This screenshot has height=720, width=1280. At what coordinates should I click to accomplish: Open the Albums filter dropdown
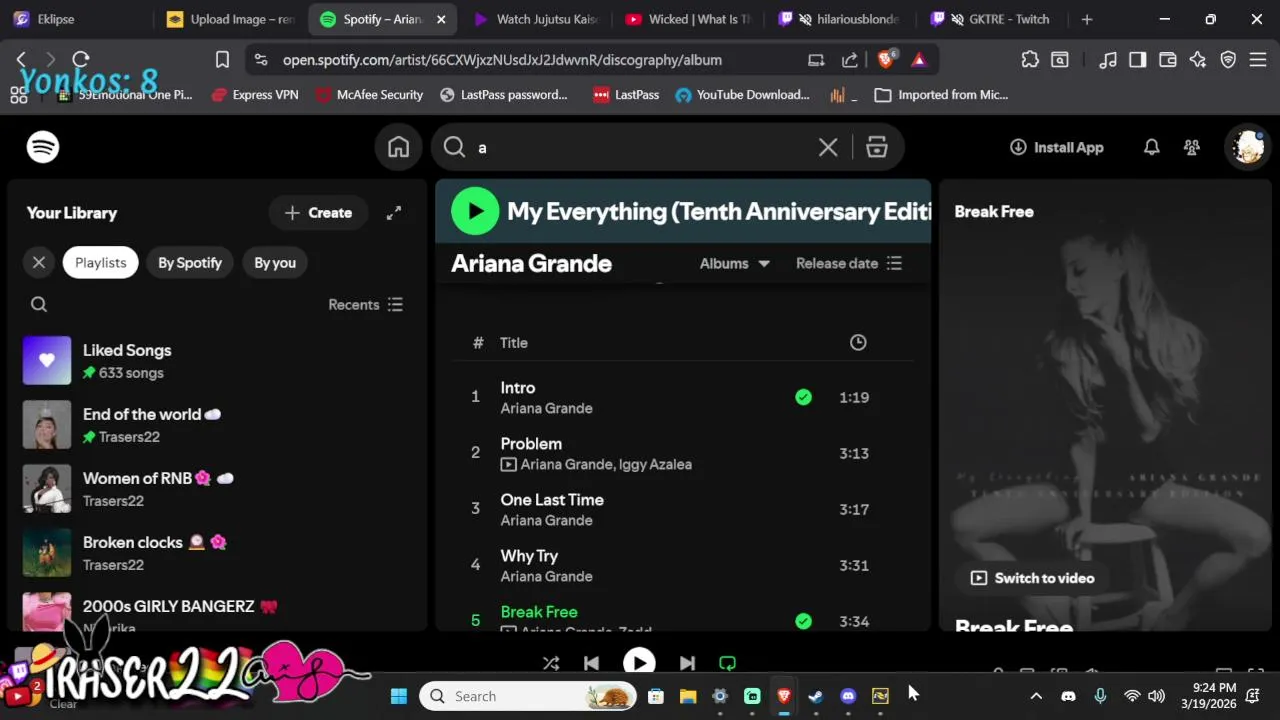click(735, 264)
